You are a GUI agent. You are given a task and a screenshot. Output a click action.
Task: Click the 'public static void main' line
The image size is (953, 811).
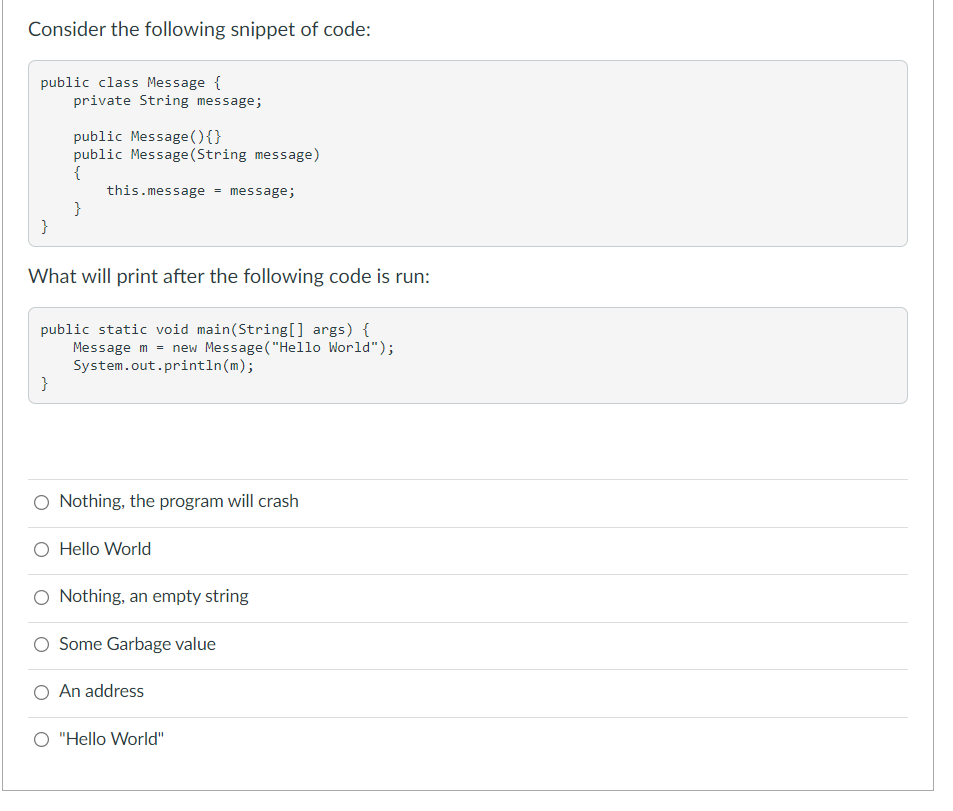coord(205,330)
